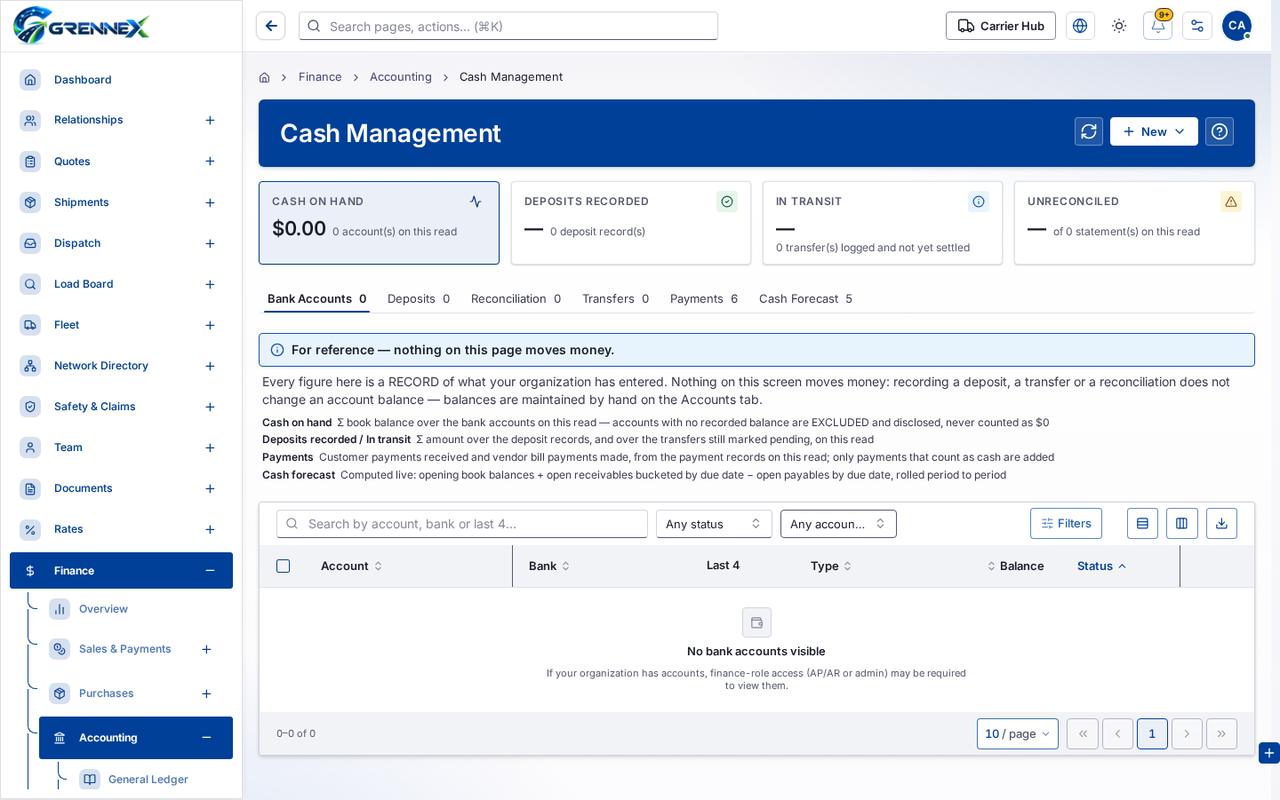Sort the table by Balance column
The width and height of the screenshot is (1280, 800).
pos(1015,566)
